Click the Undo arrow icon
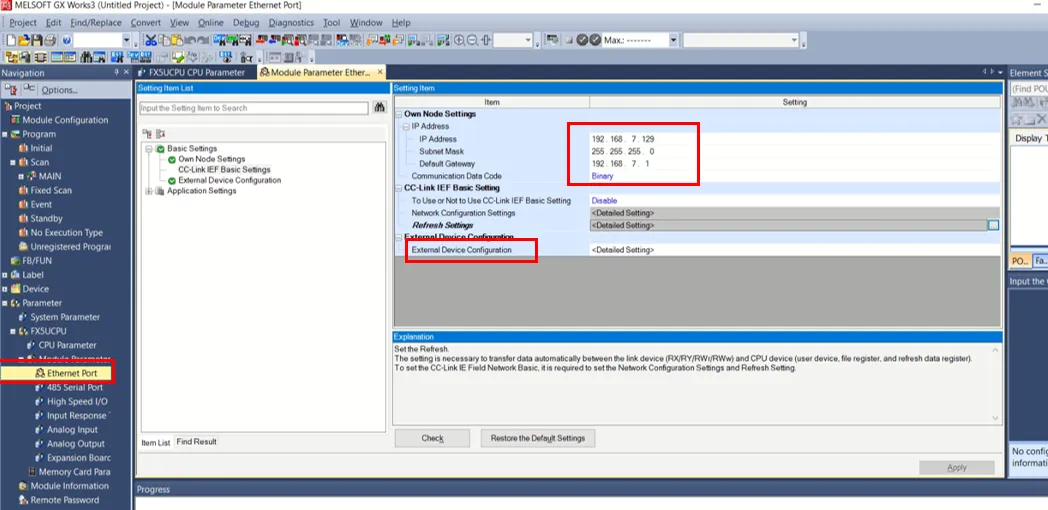Screen dimensions: 1048x510 (190, 40)
